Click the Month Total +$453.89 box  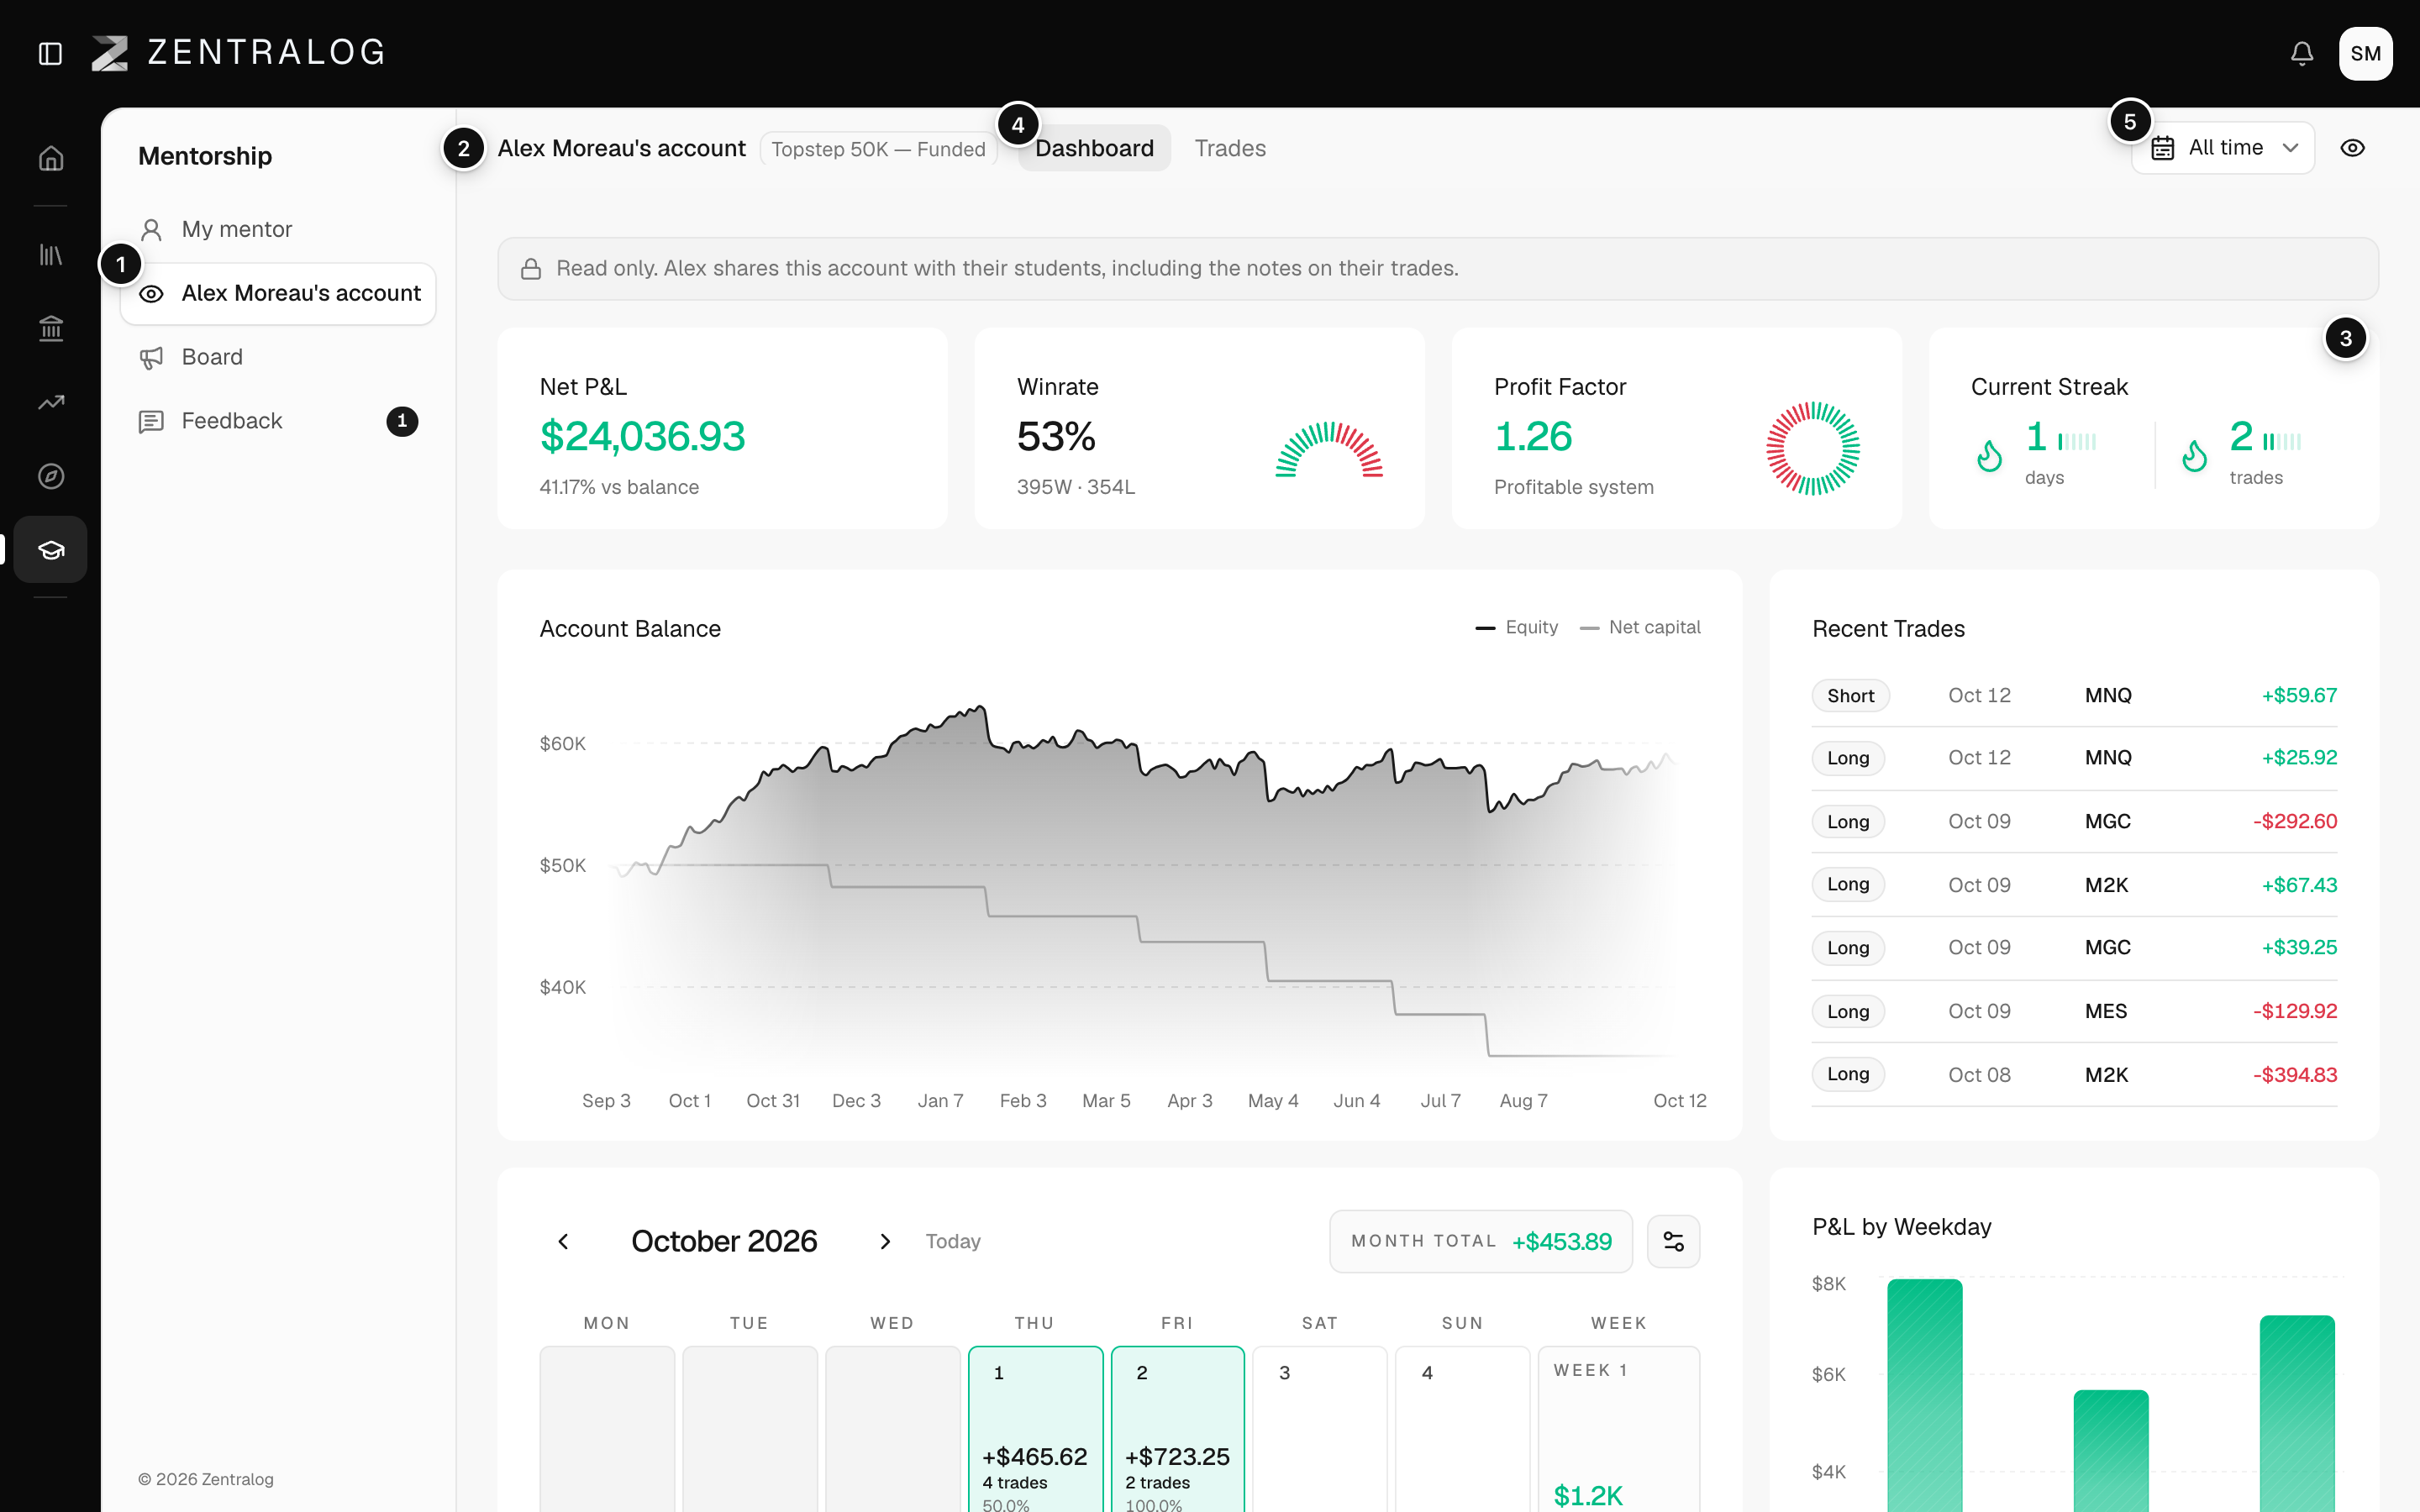point(1480,1241)
